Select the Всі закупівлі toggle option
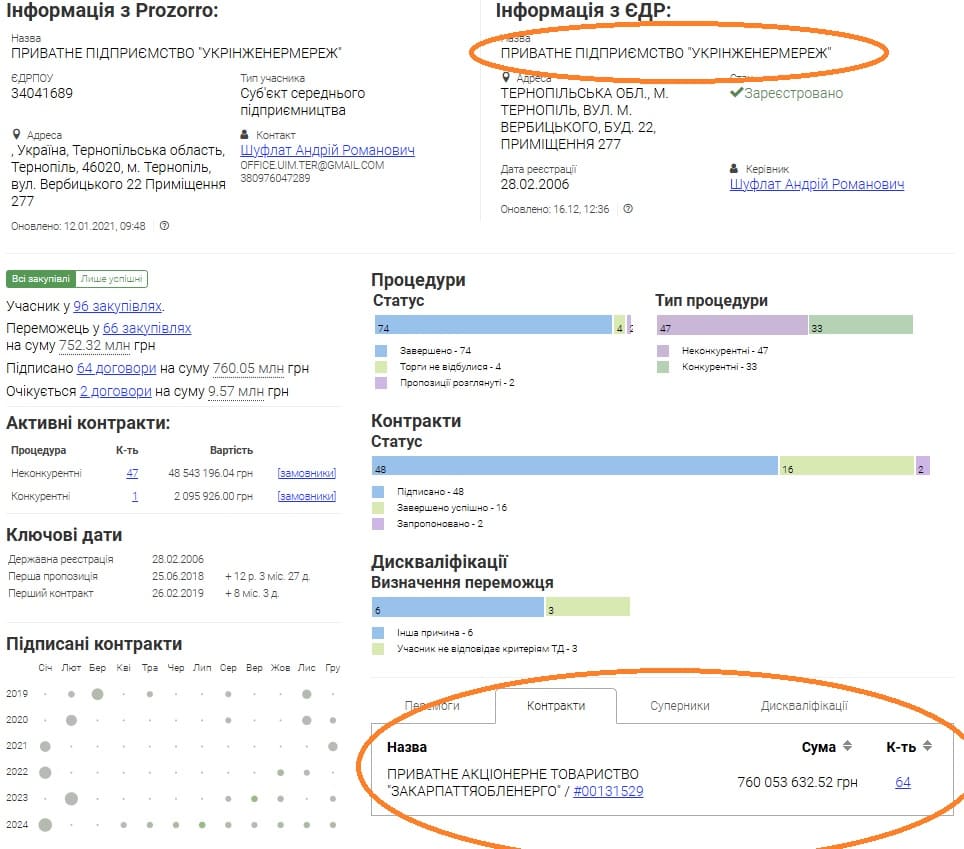This screenshot has height=849, width=964. 41,279
